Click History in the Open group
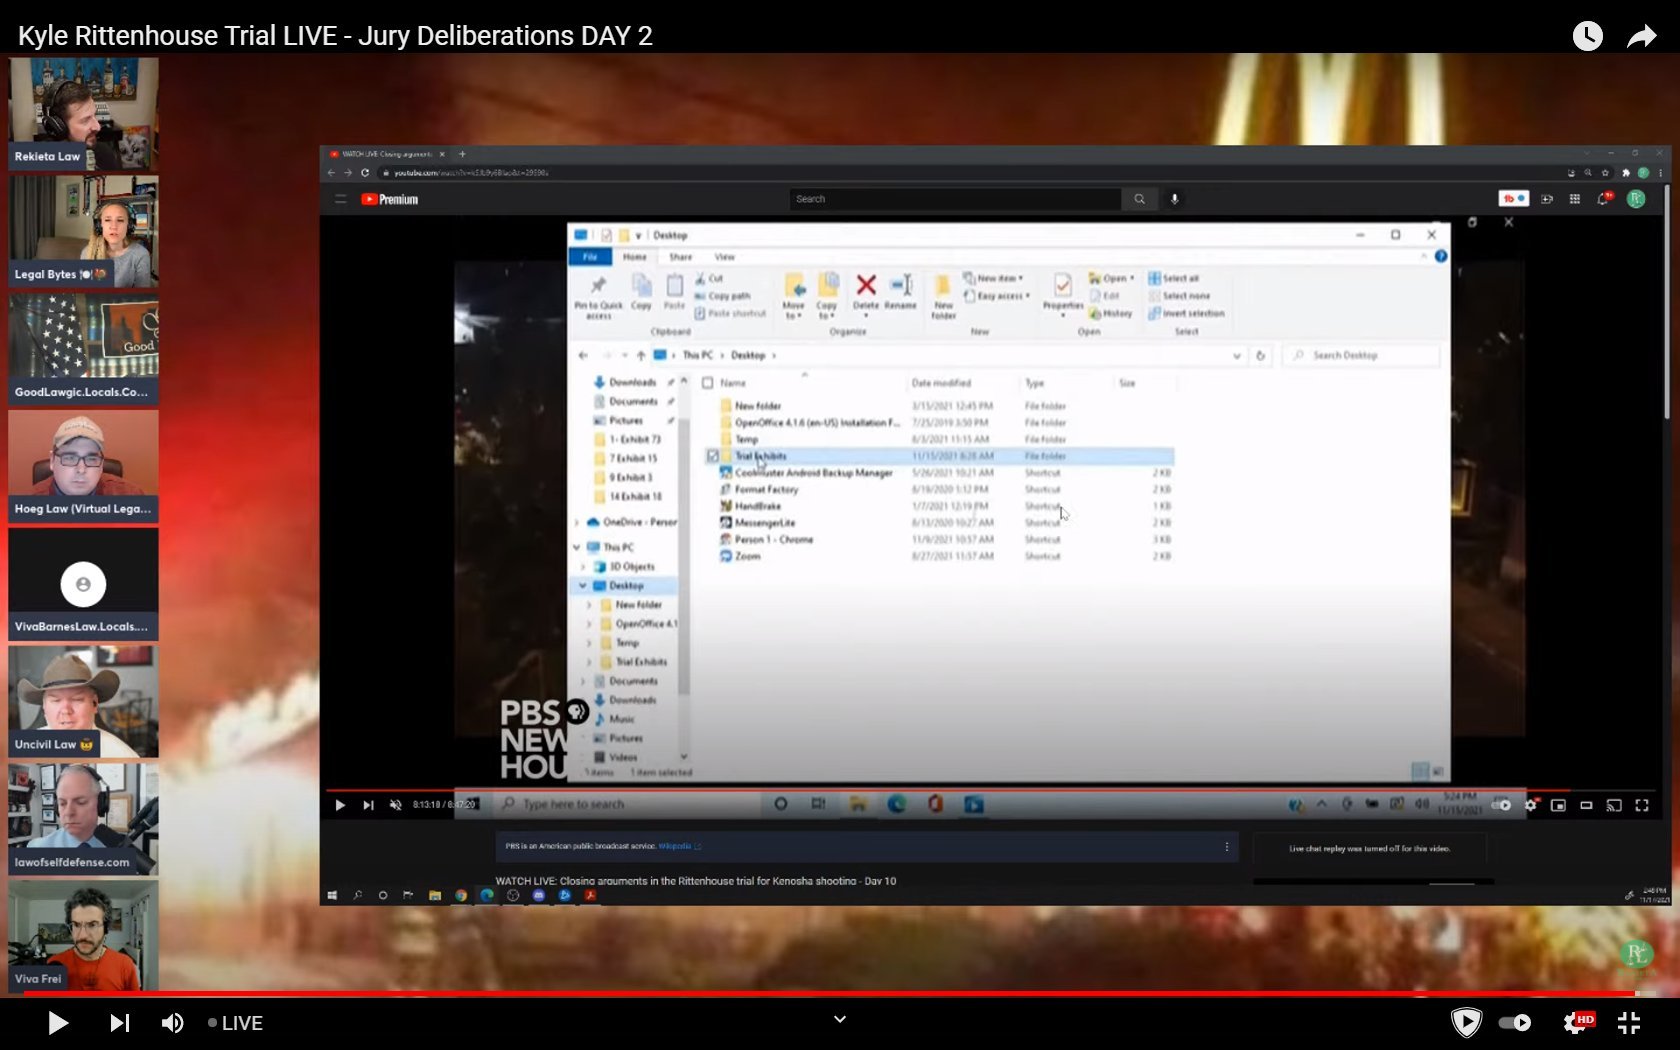The width and height of the screenshot is (1680, 1050). click(1111, 313)
